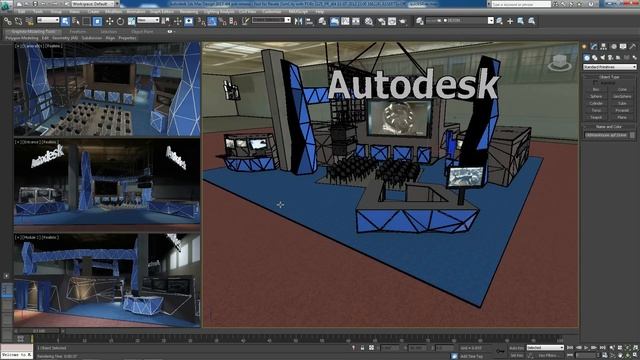Open the Material Editor icon
The width and height of the screenshot is (640, 360).
pyautogui.click(x=369, y=21)
